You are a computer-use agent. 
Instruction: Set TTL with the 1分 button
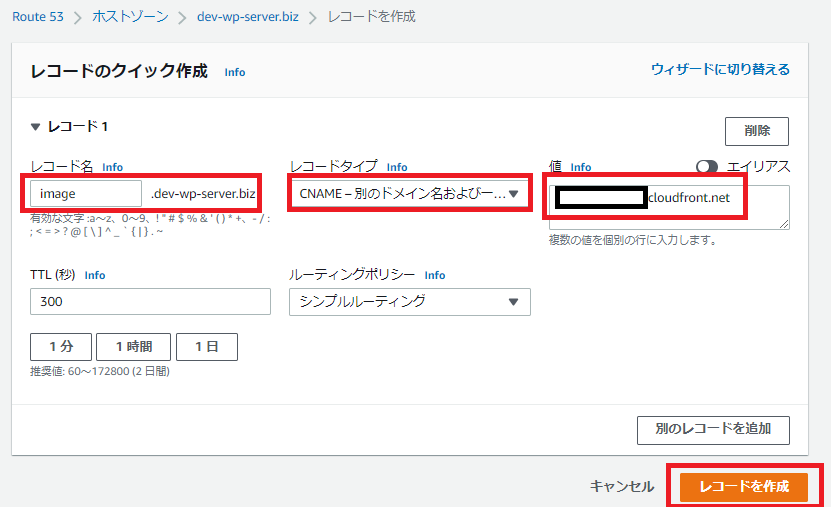point(61,347)
